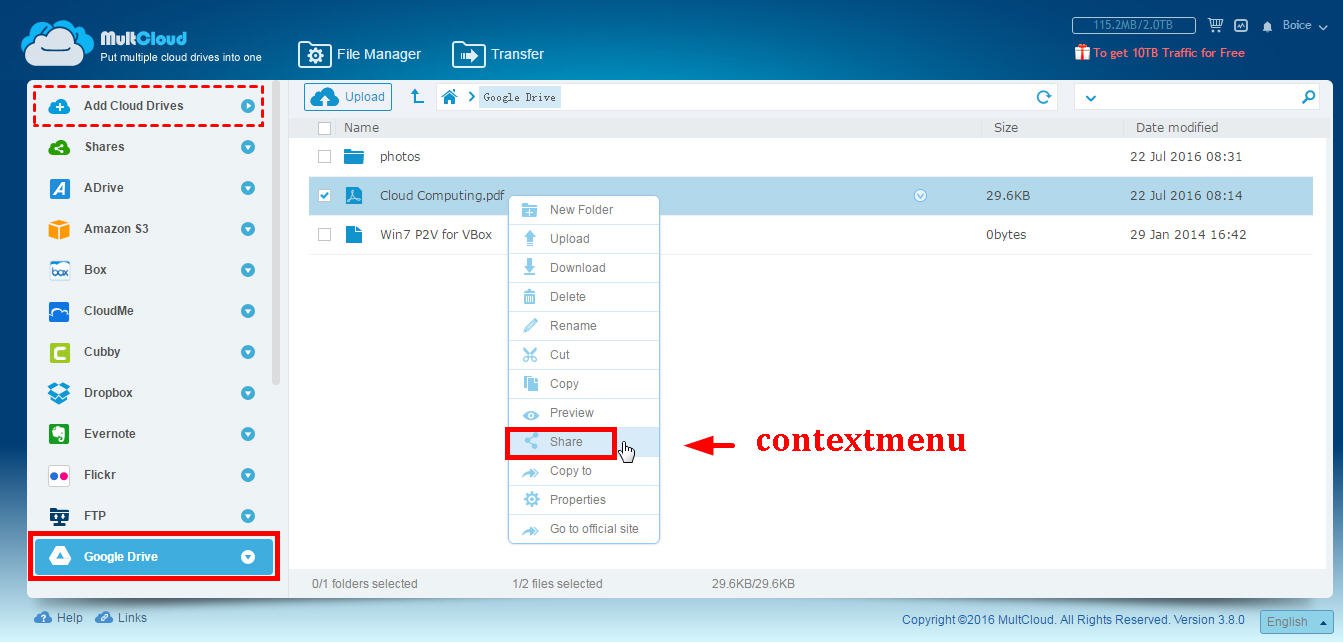Select the FTP drive icon
The image size is (1343, 643).
tap(59, 516)
